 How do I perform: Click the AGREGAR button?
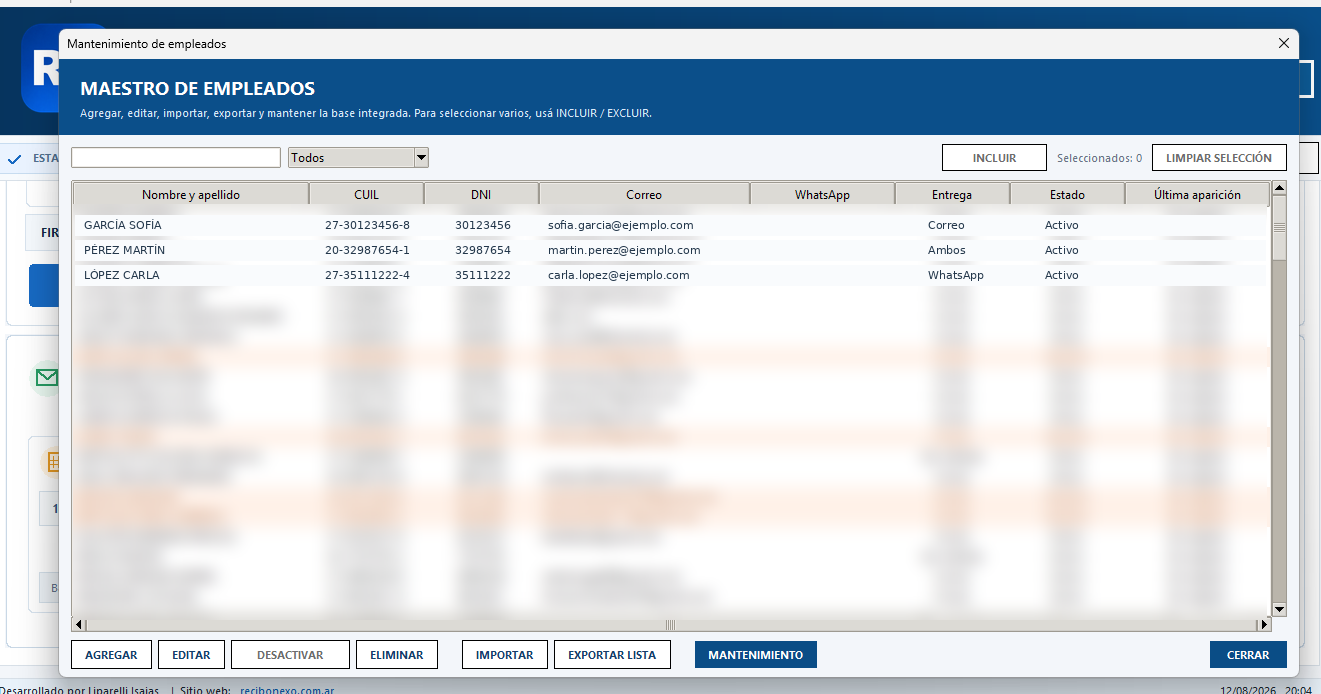click(x=111, y=655)
